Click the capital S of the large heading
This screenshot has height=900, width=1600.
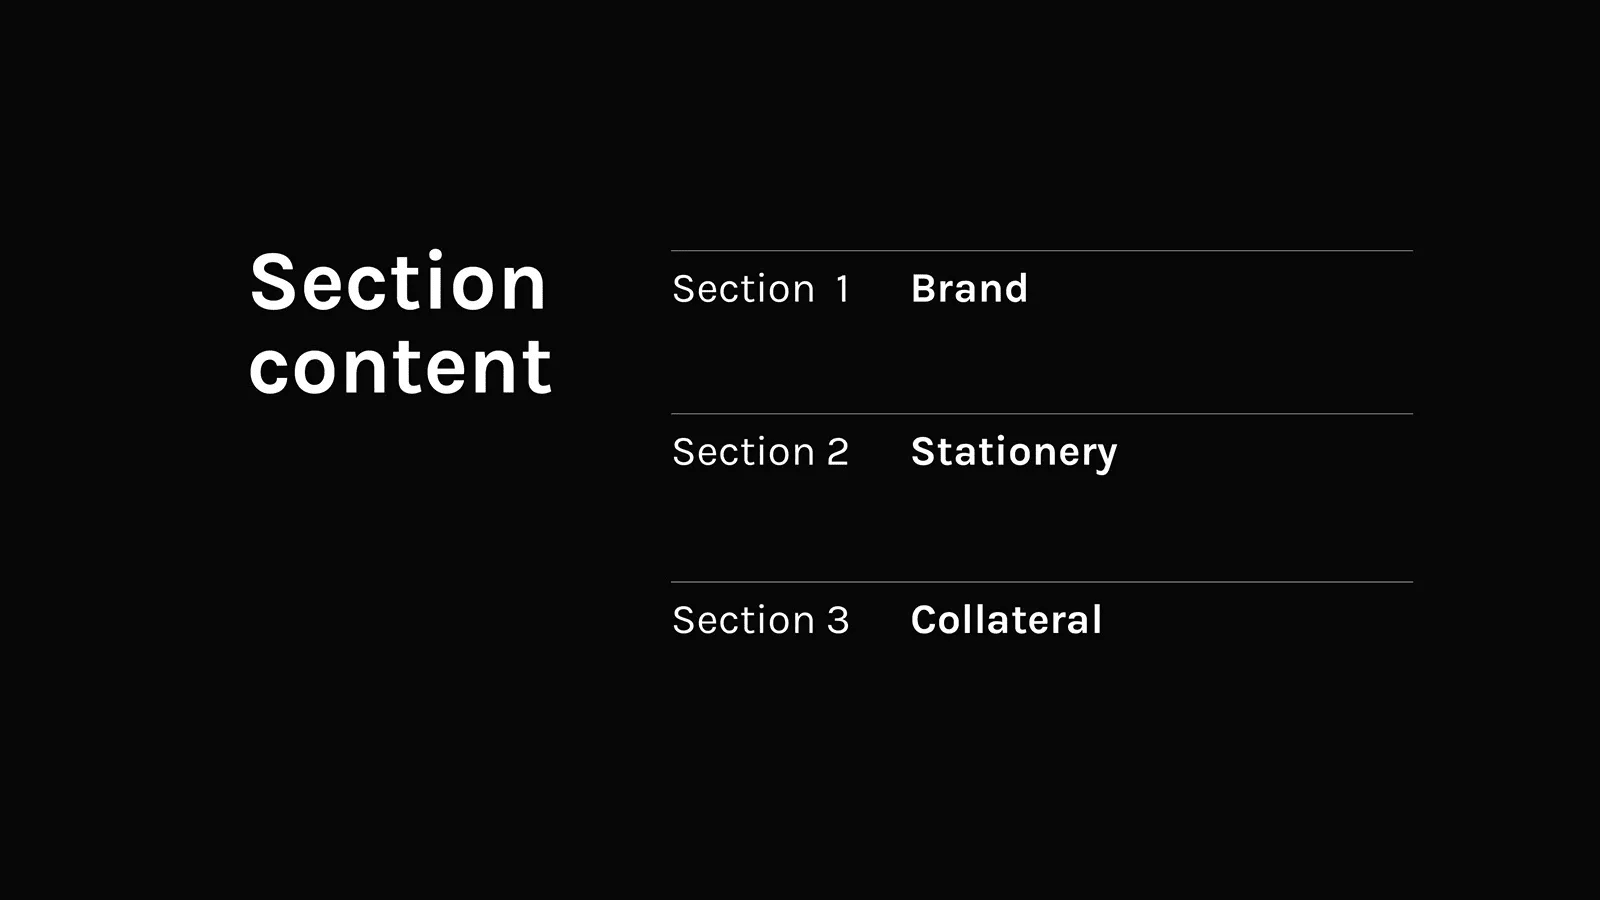[273, 282]
